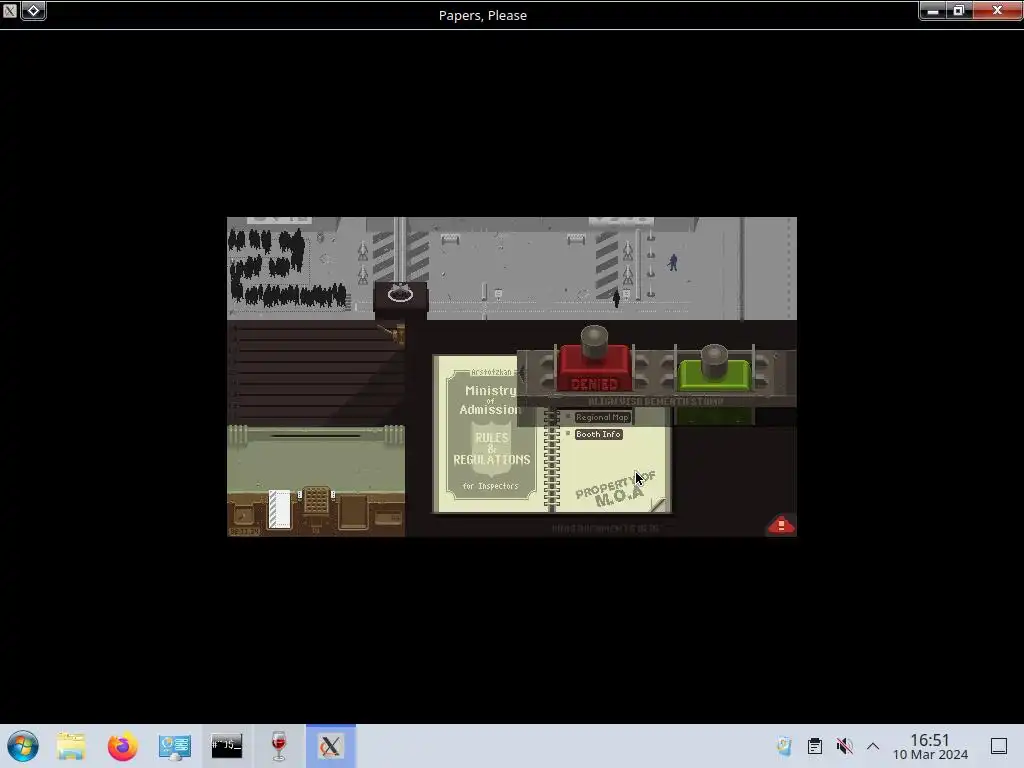Click the desk clock showing the date

[244, 532]
